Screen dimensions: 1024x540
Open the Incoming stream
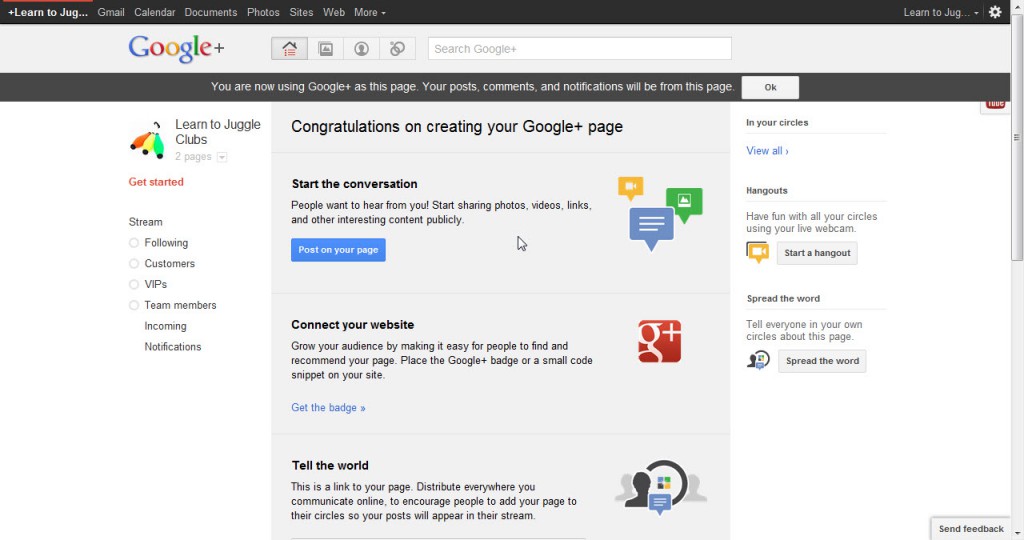[165, 326]
